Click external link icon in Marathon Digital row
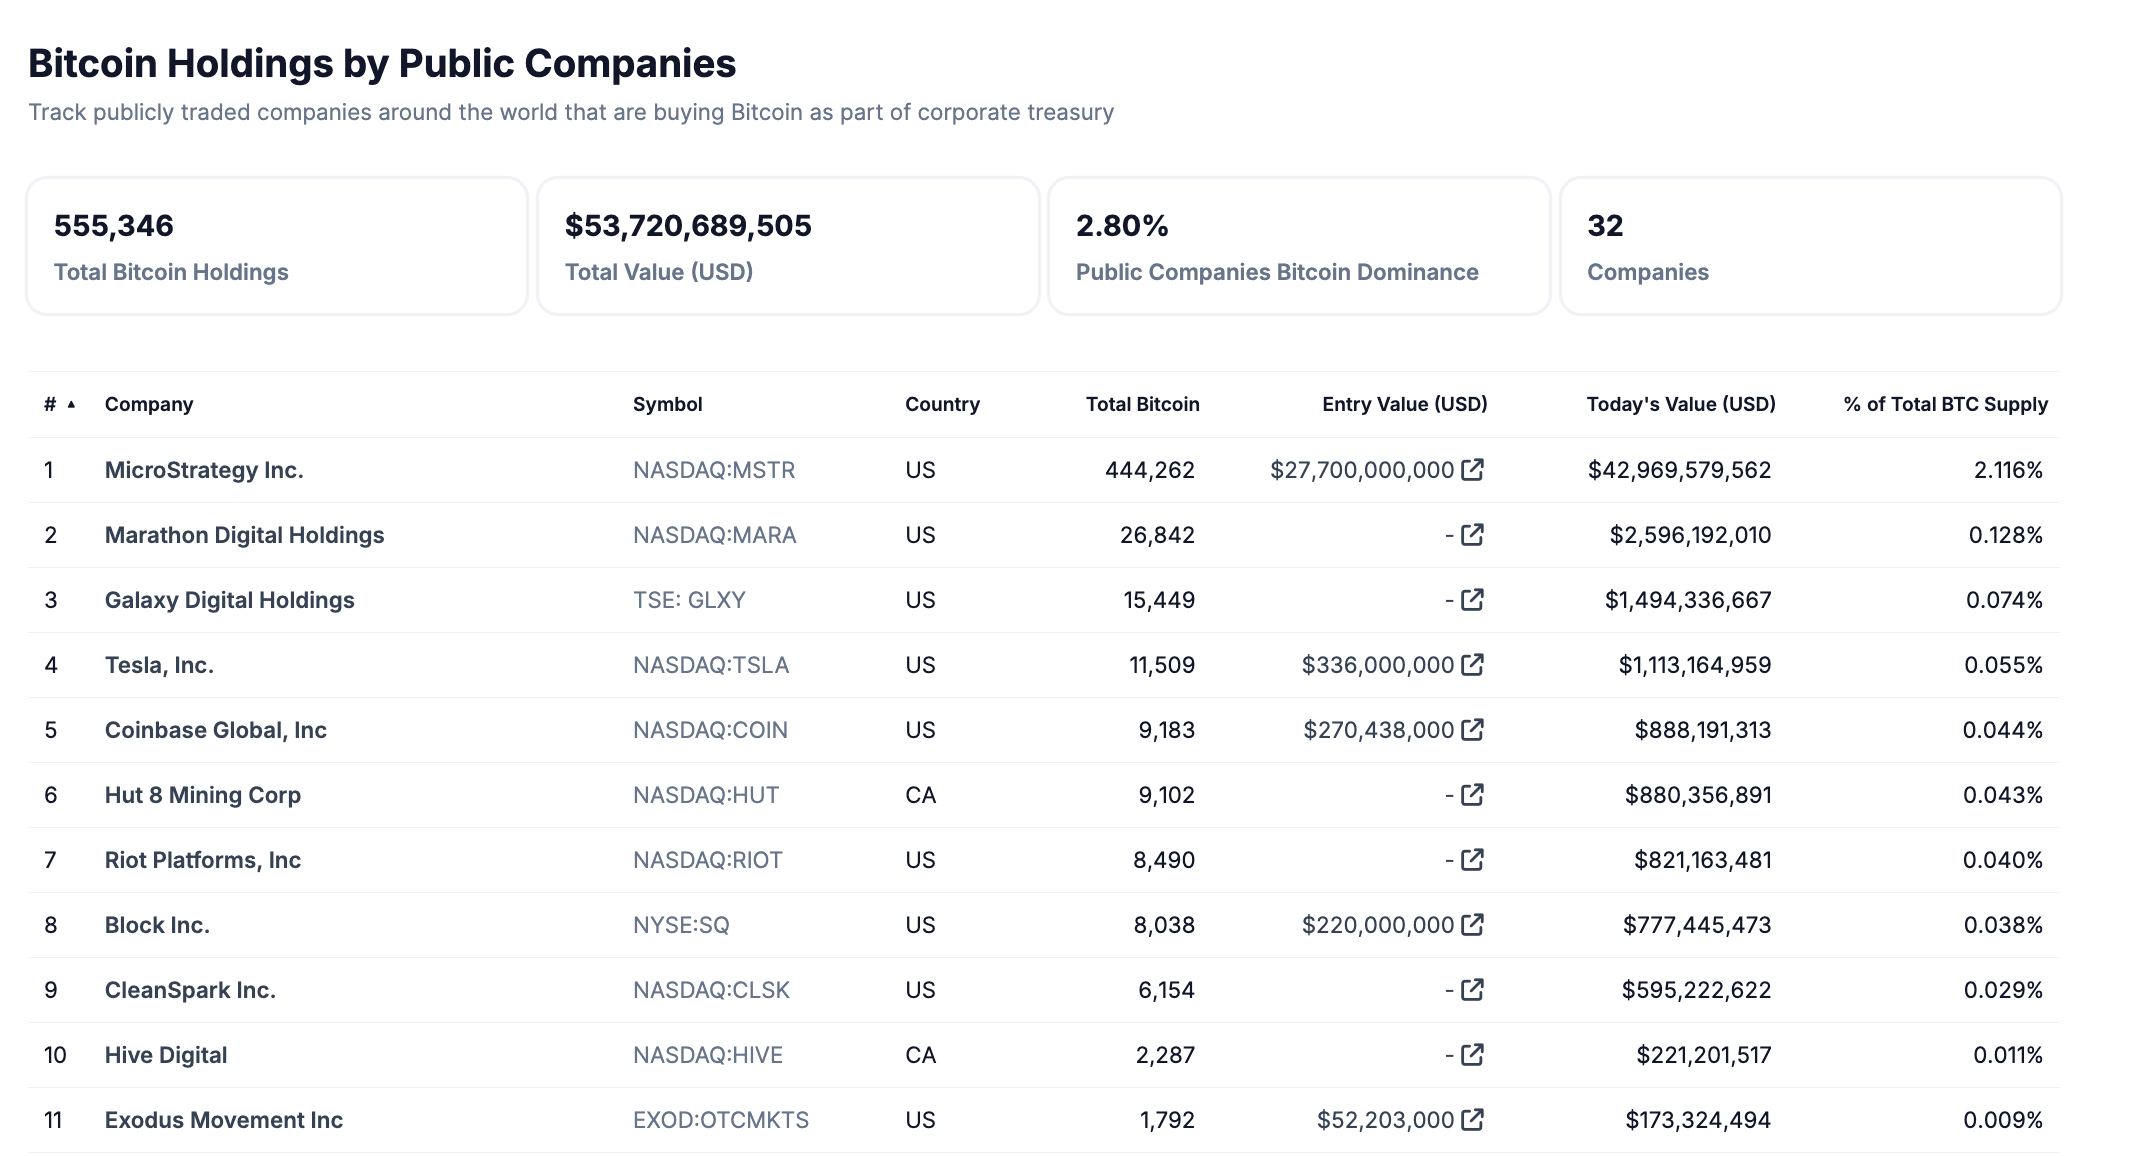This screenshot has width=2132, height=1156. tap(1472, 534)
